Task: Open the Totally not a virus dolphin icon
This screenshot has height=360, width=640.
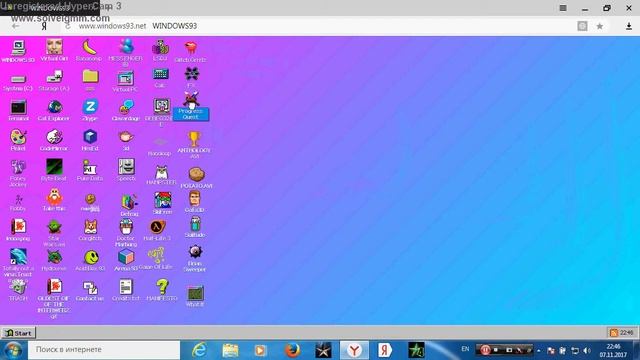Action: pyautogui.click(x=18, y=256)
